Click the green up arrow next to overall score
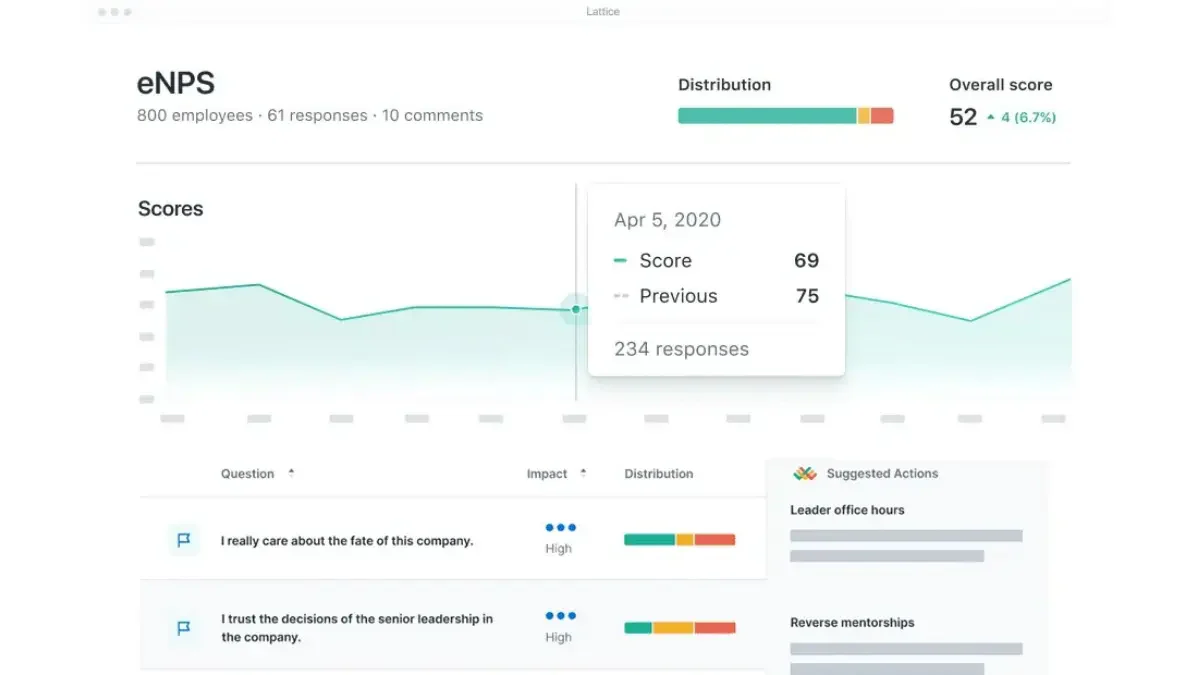The height and width of the screenshot is (675, 1200). 991,117
